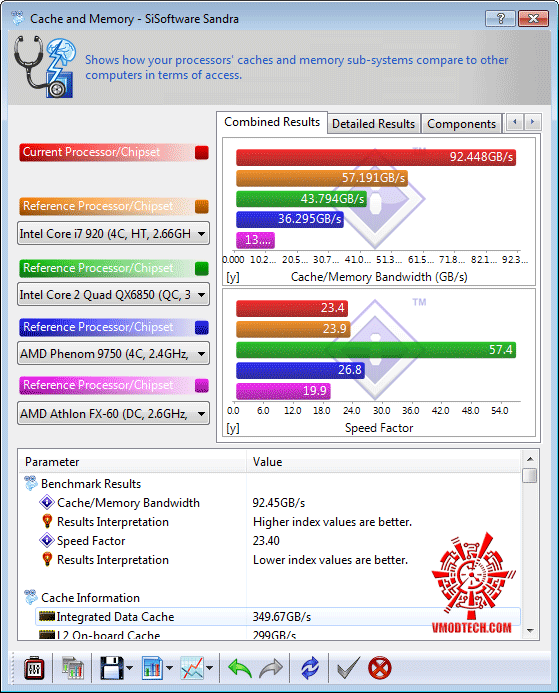Click the 92.45GB/s value cell

(x=278, y=503)
